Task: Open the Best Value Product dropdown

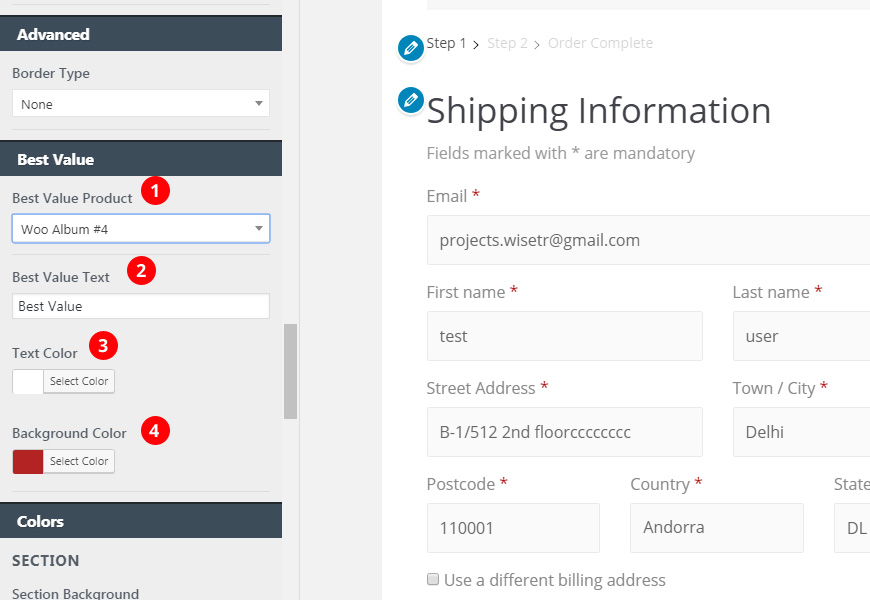Action: (x=141, y=229)
